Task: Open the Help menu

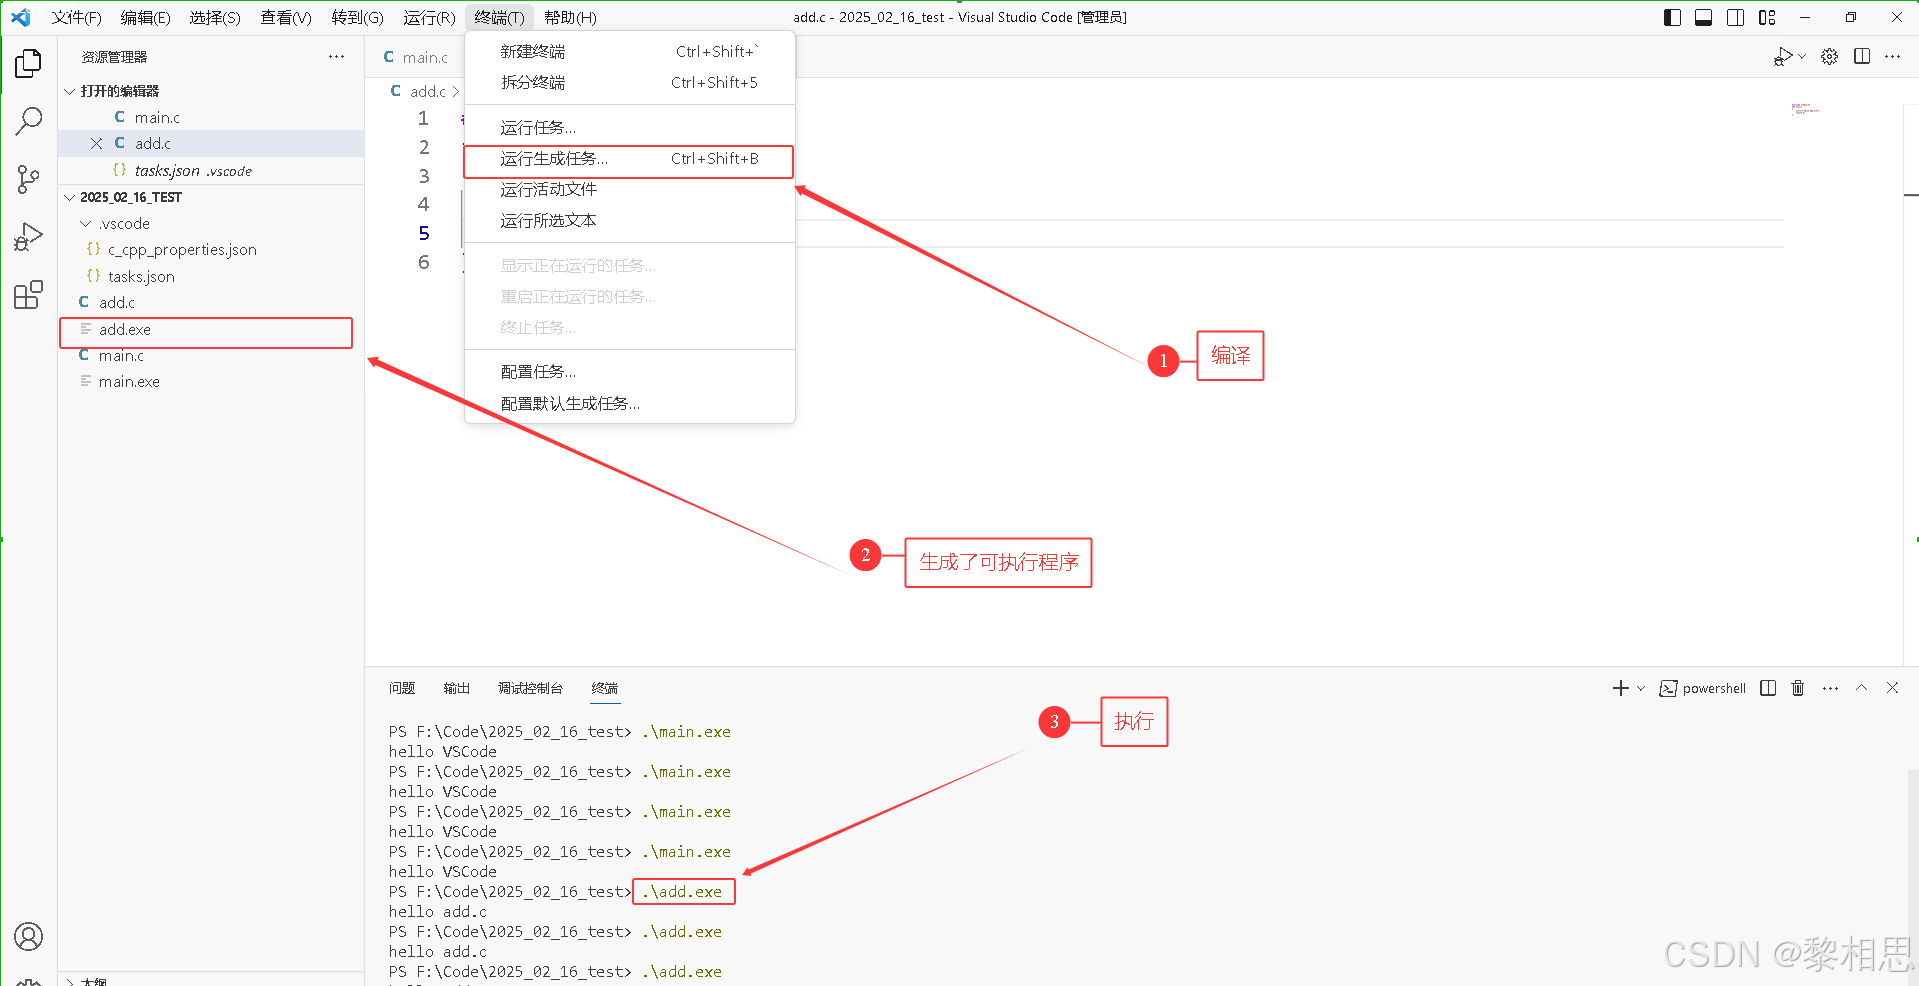Action: [570, 17]
